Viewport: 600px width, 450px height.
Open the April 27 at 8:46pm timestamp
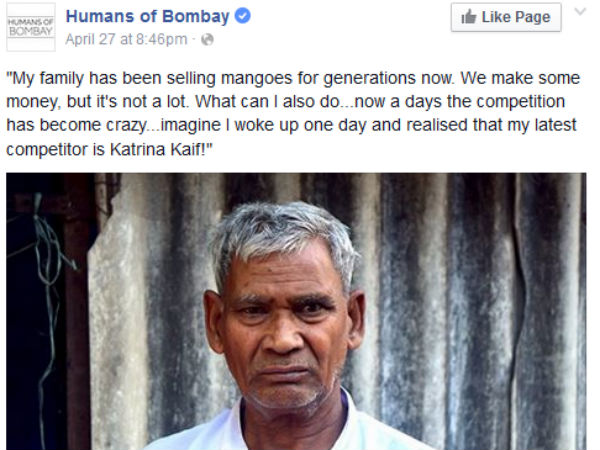(126, 40)
